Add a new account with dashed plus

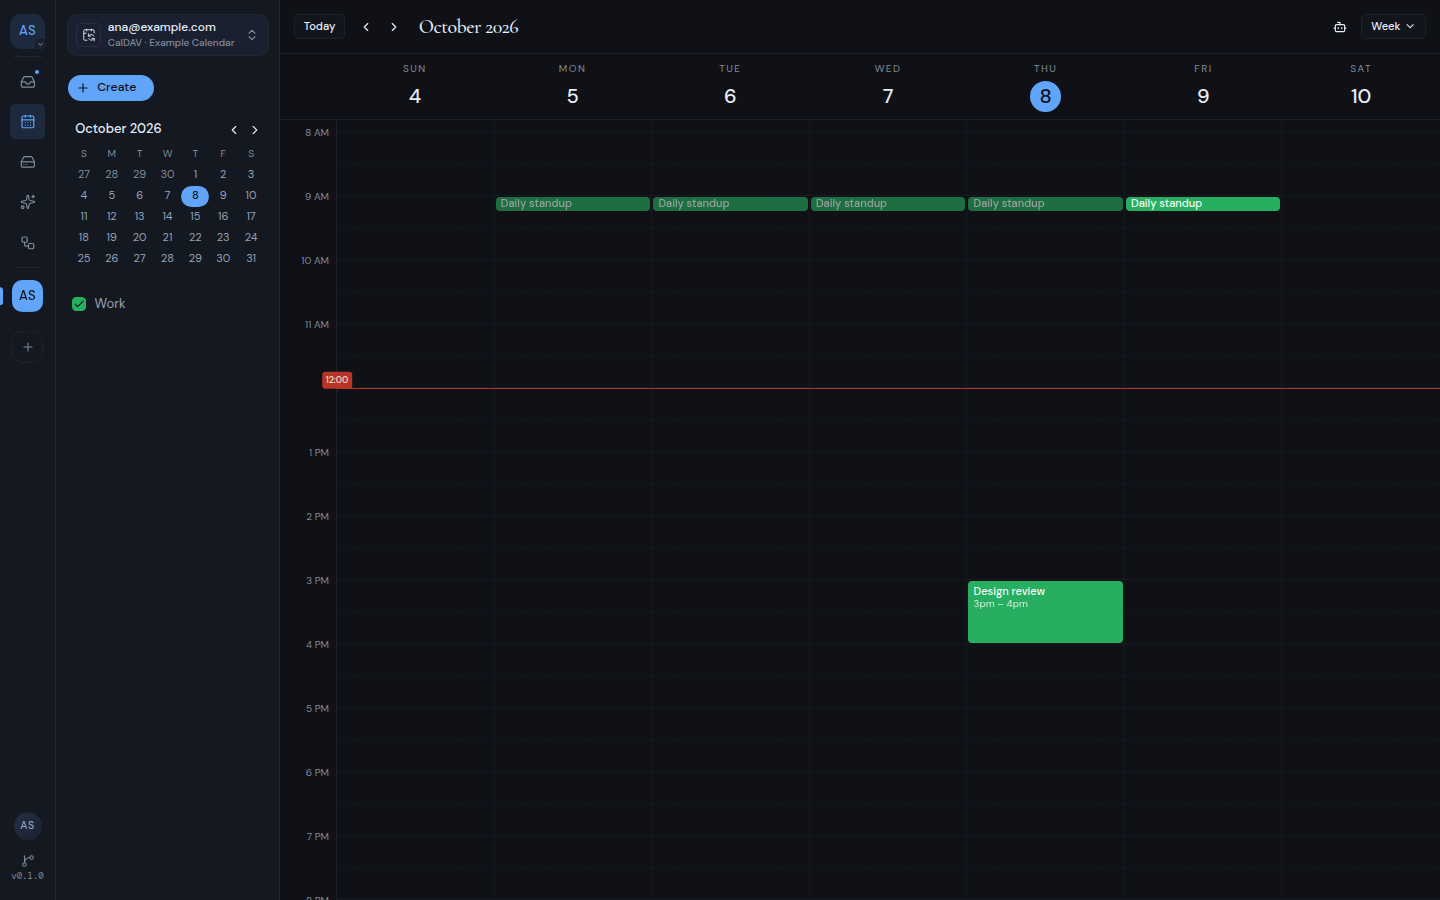[x=28, y=347]
